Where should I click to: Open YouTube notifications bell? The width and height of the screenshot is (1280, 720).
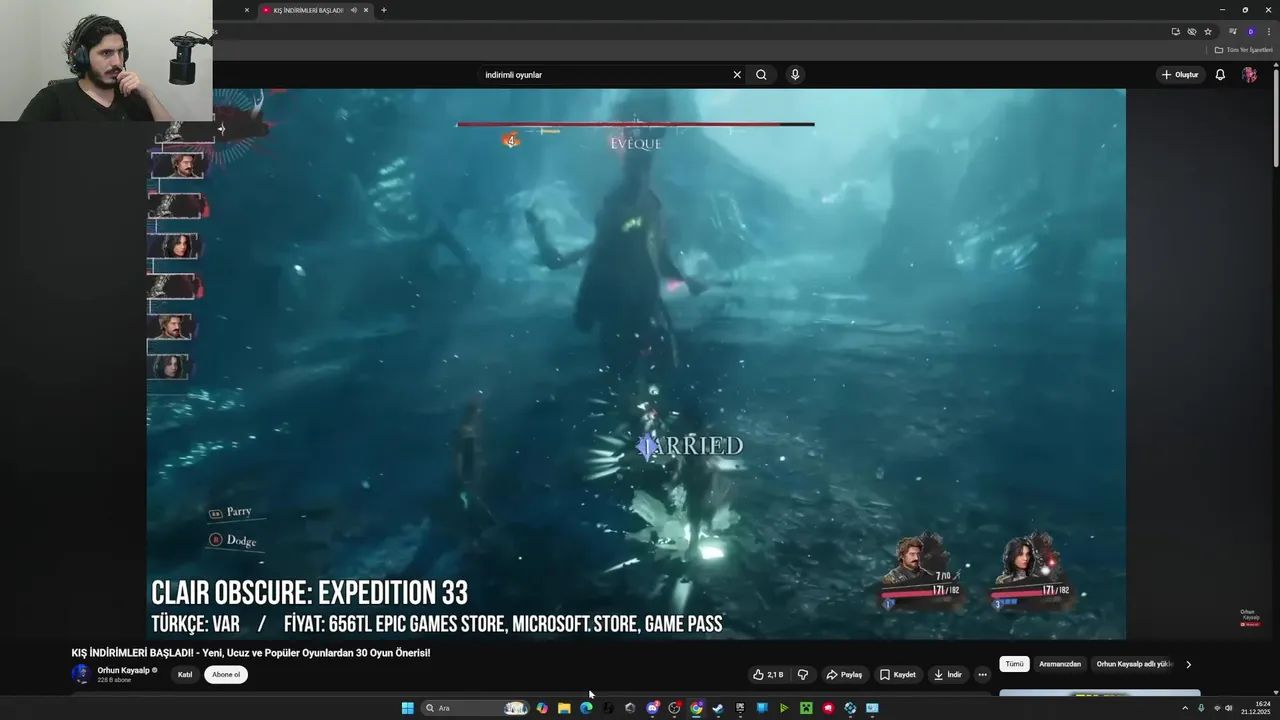coord(1220,75)
